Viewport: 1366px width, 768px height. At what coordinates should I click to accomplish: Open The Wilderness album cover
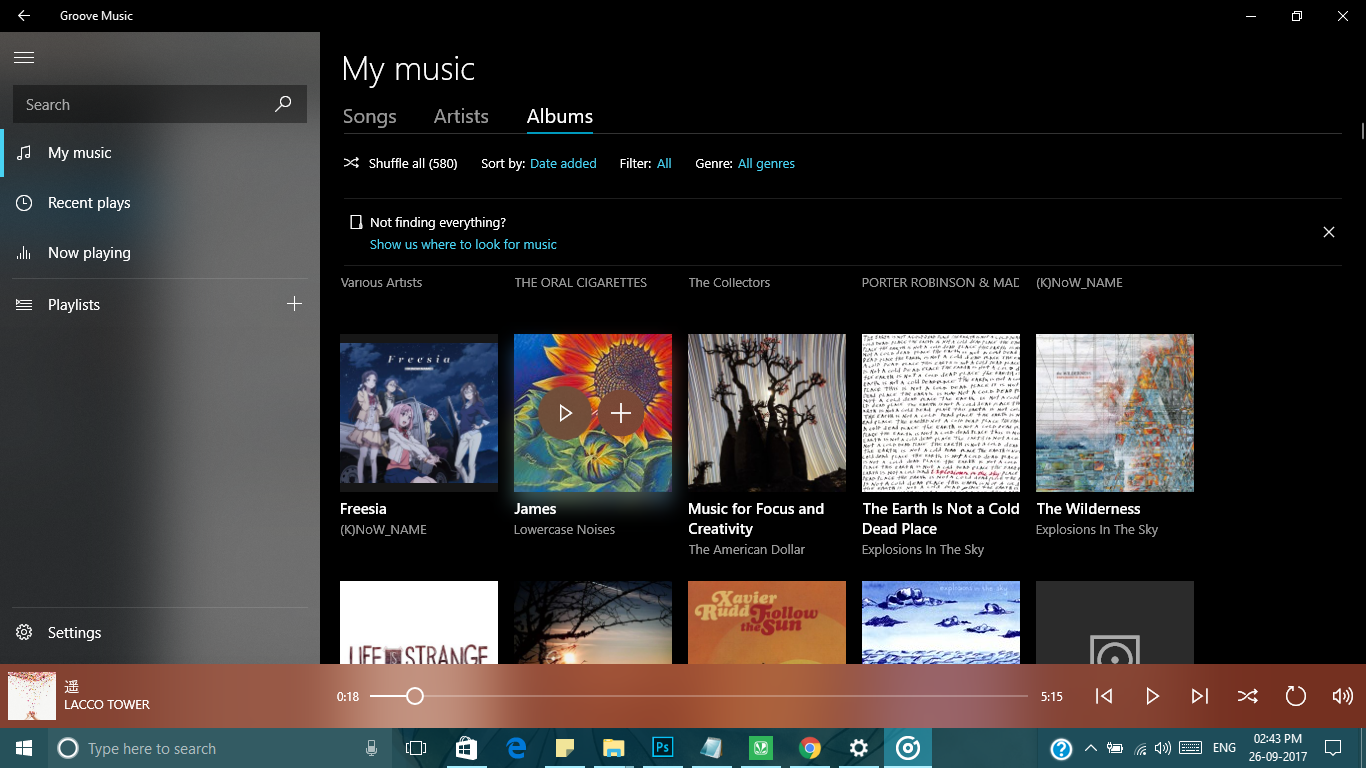click(1115, 413)
